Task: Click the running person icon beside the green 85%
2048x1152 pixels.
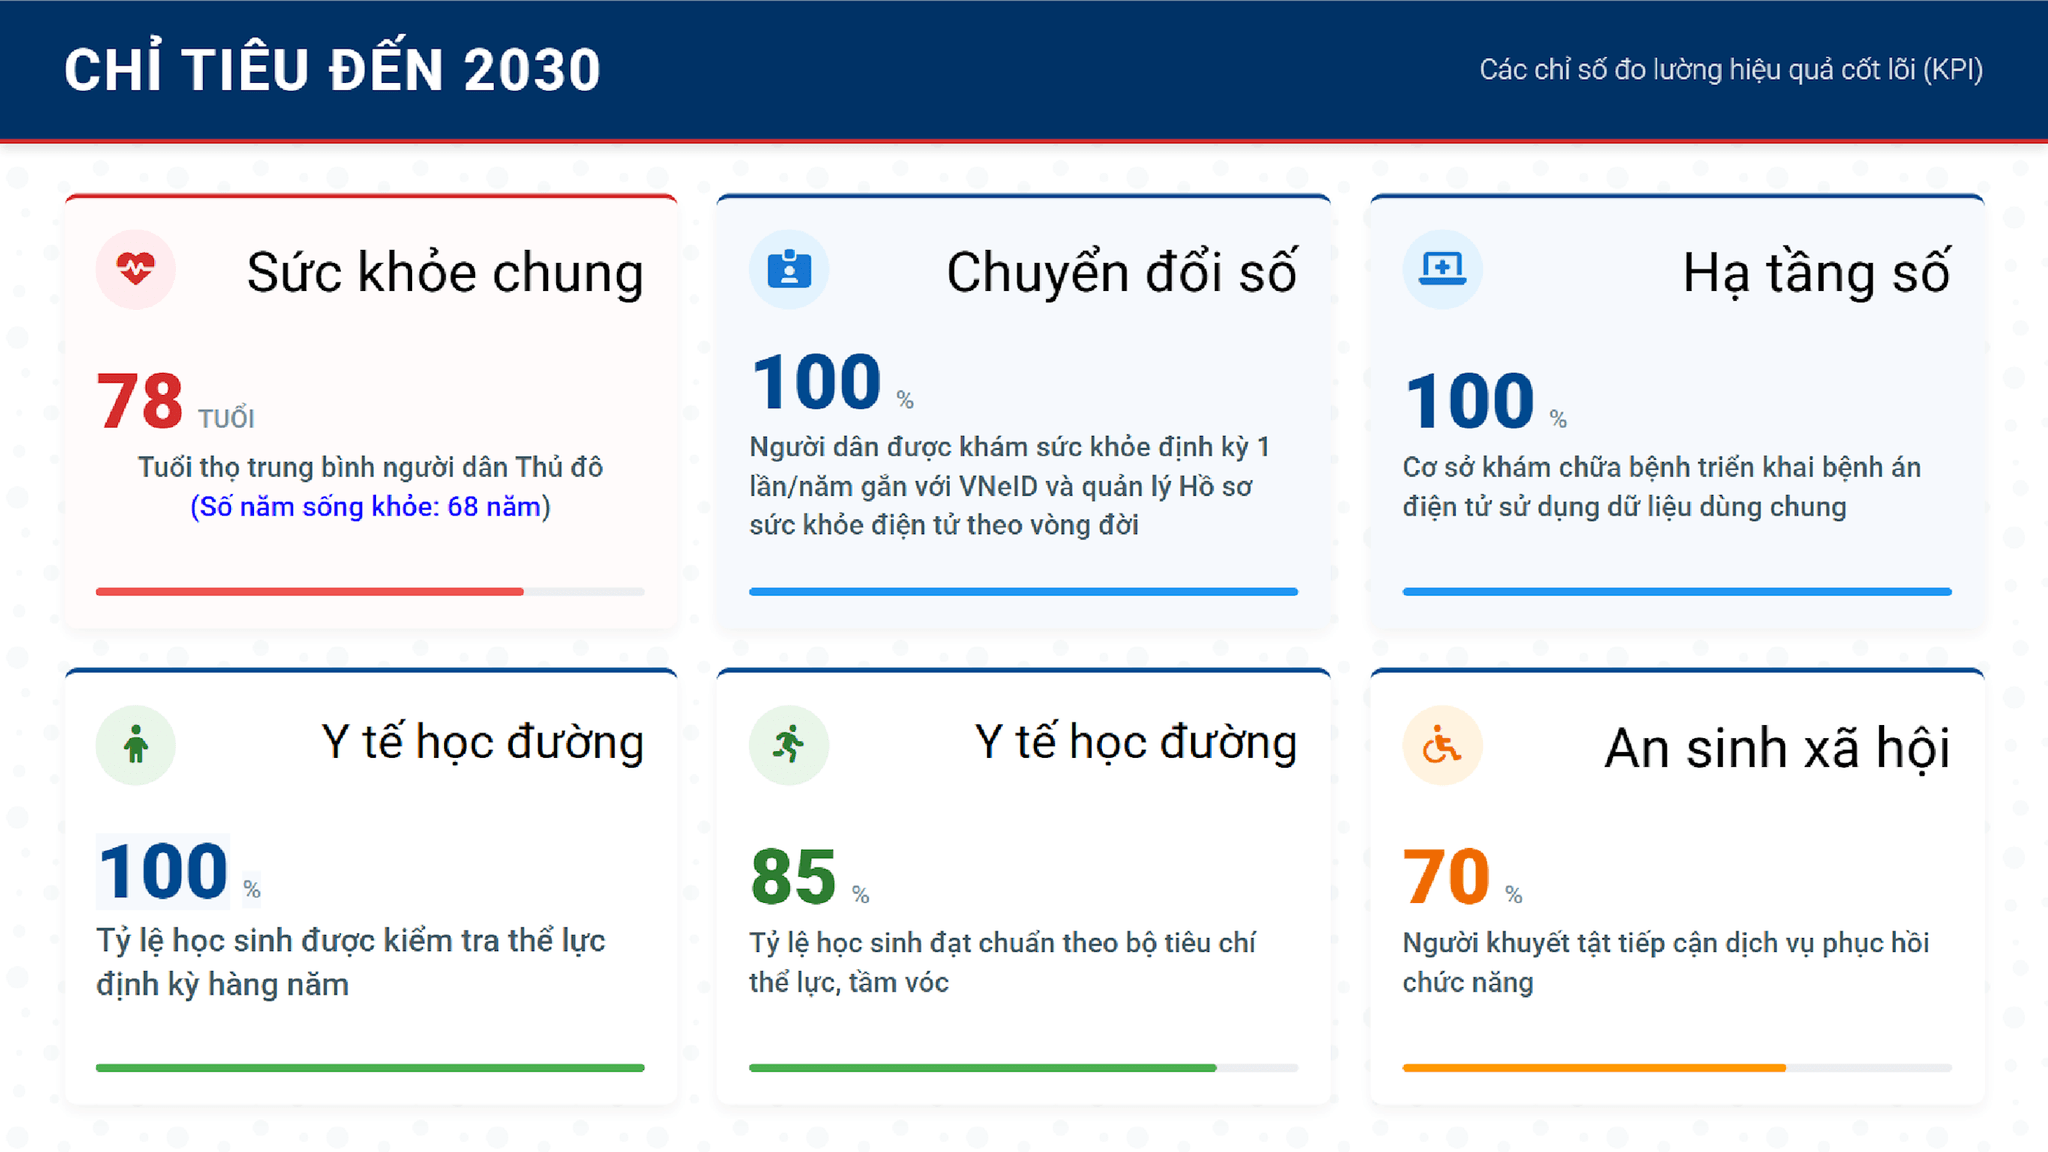Action: pyautogui.click(x=789, y=745)
